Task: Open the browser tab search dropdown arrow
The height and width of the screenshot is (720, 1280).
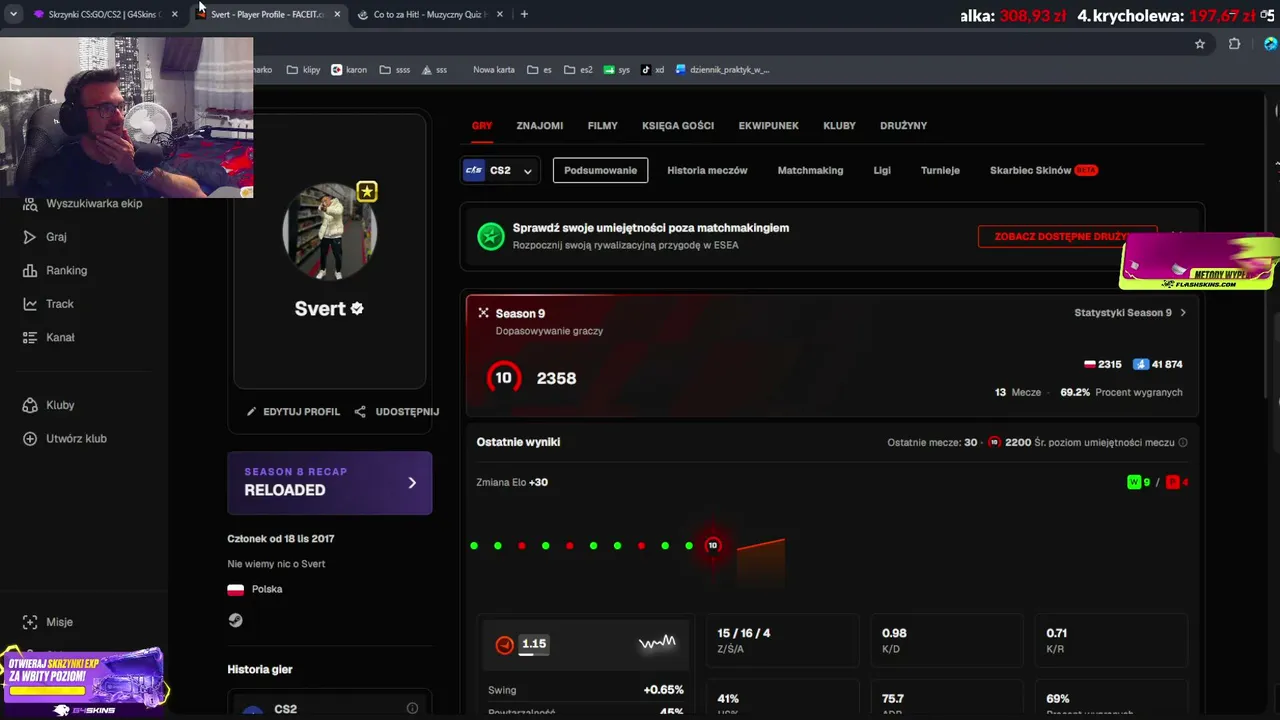Action: pos(13,14)
